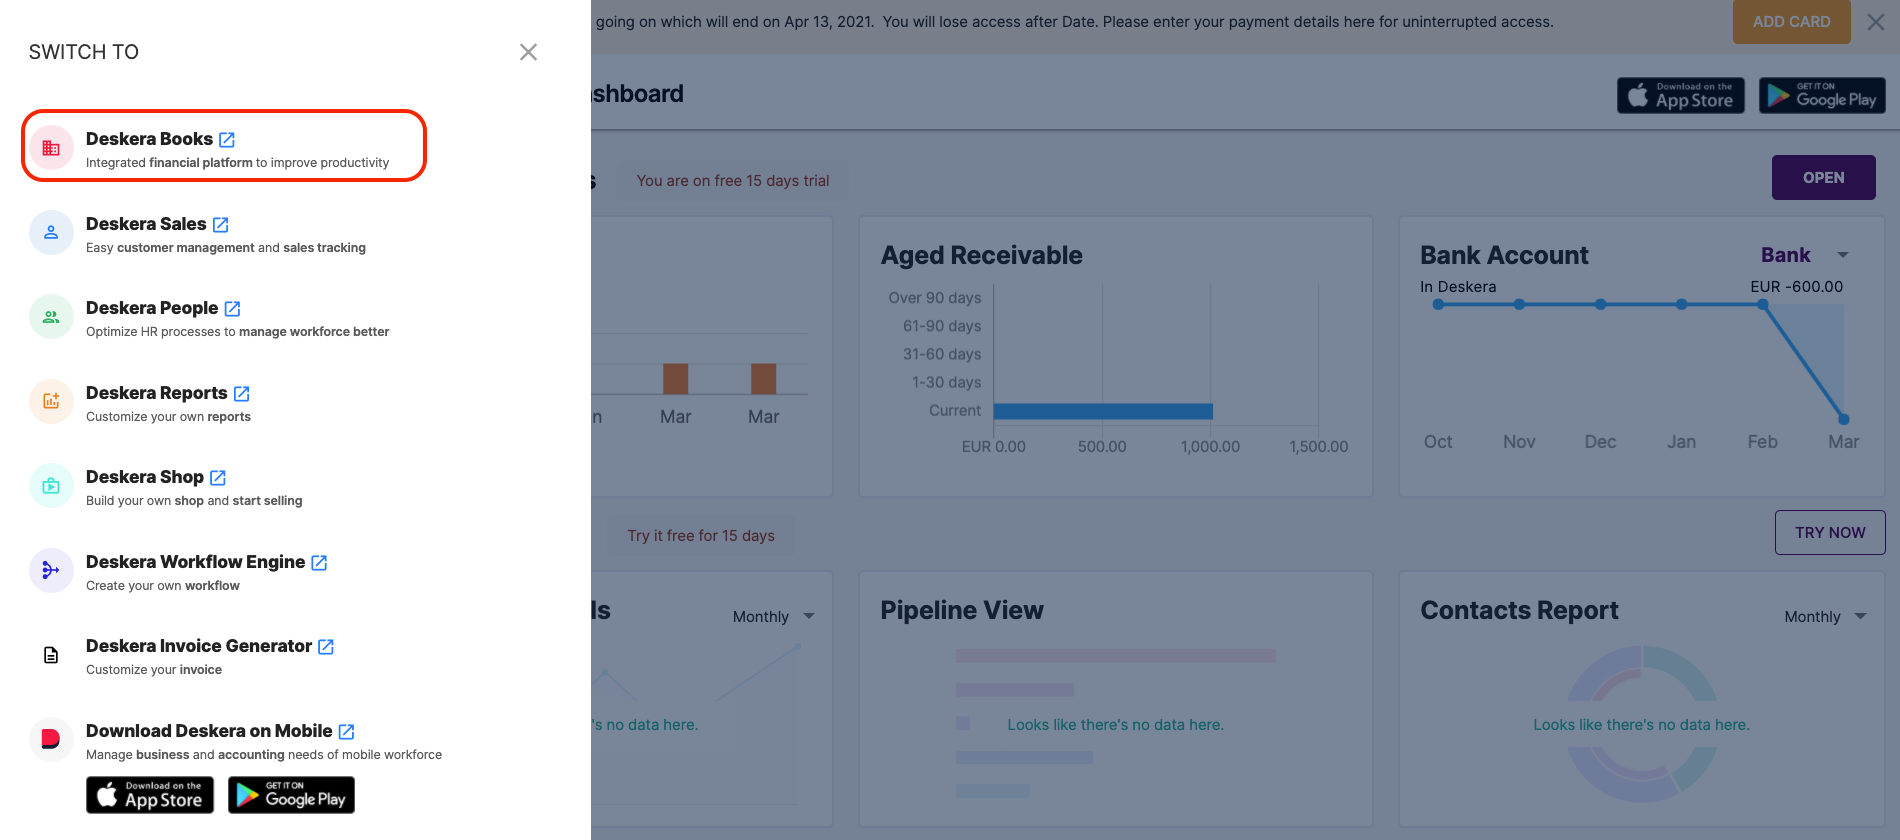The image size is (1900, 840).
Task: Click Pipeline View 'no data here' message
Action: coord(1115,725)
